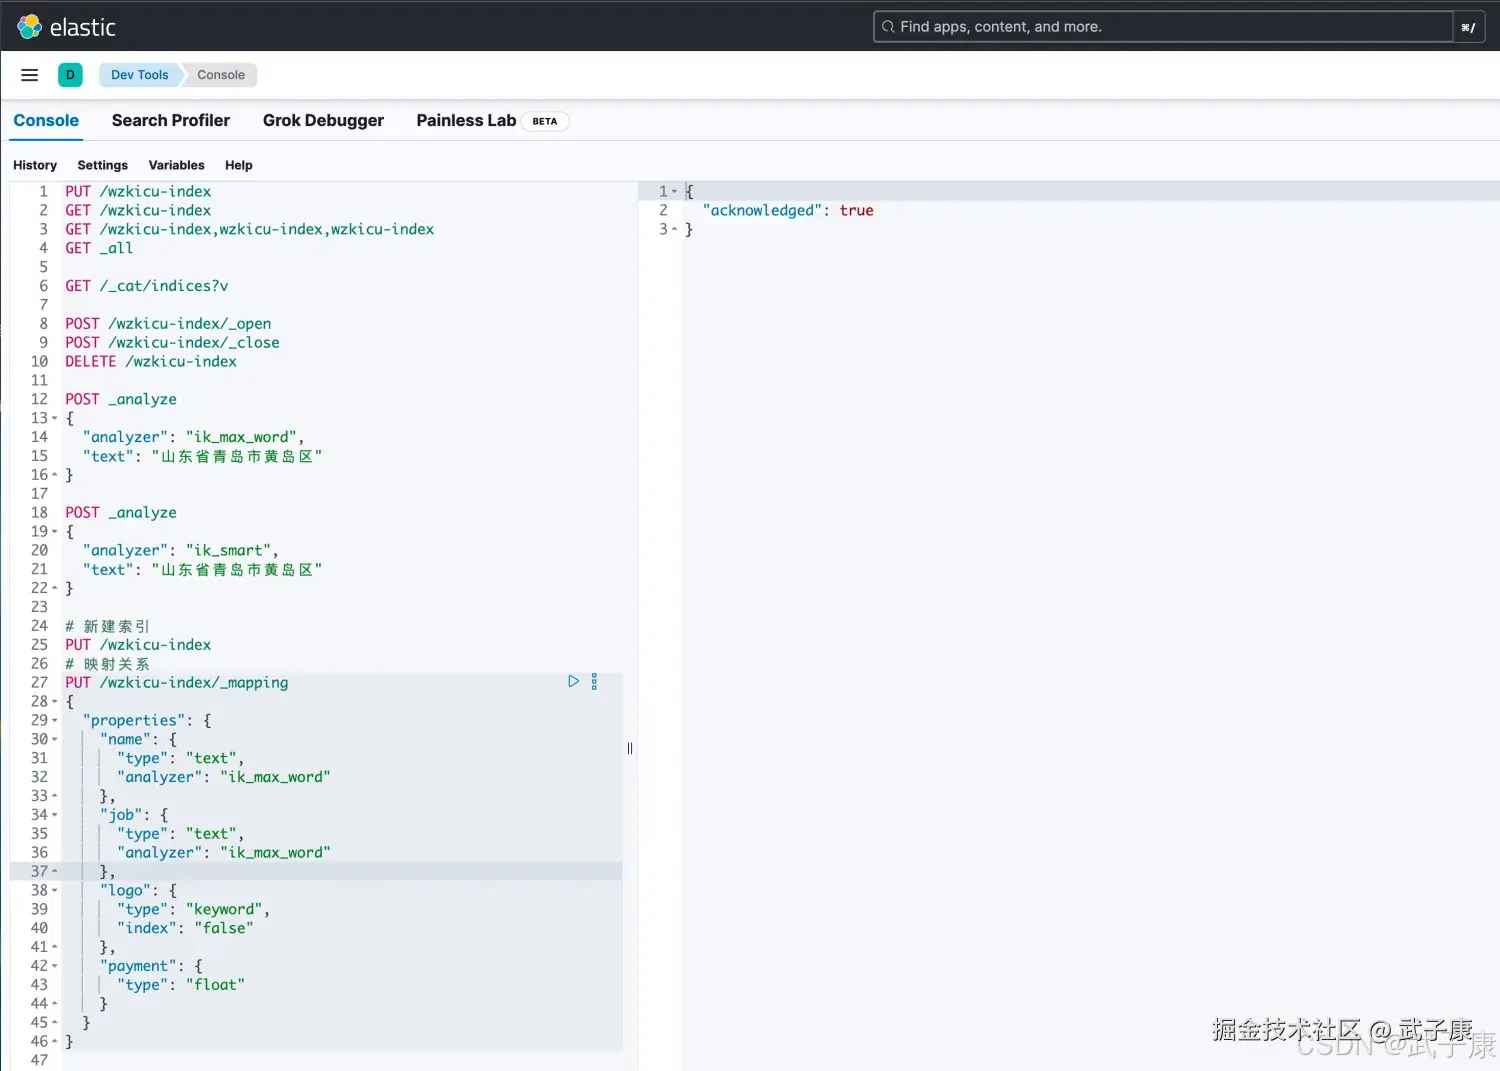Viewport: 1500px width, 1071px height.
Task: Click the keyboard shortcut icon in search bar
Action: click(1468, 27)
